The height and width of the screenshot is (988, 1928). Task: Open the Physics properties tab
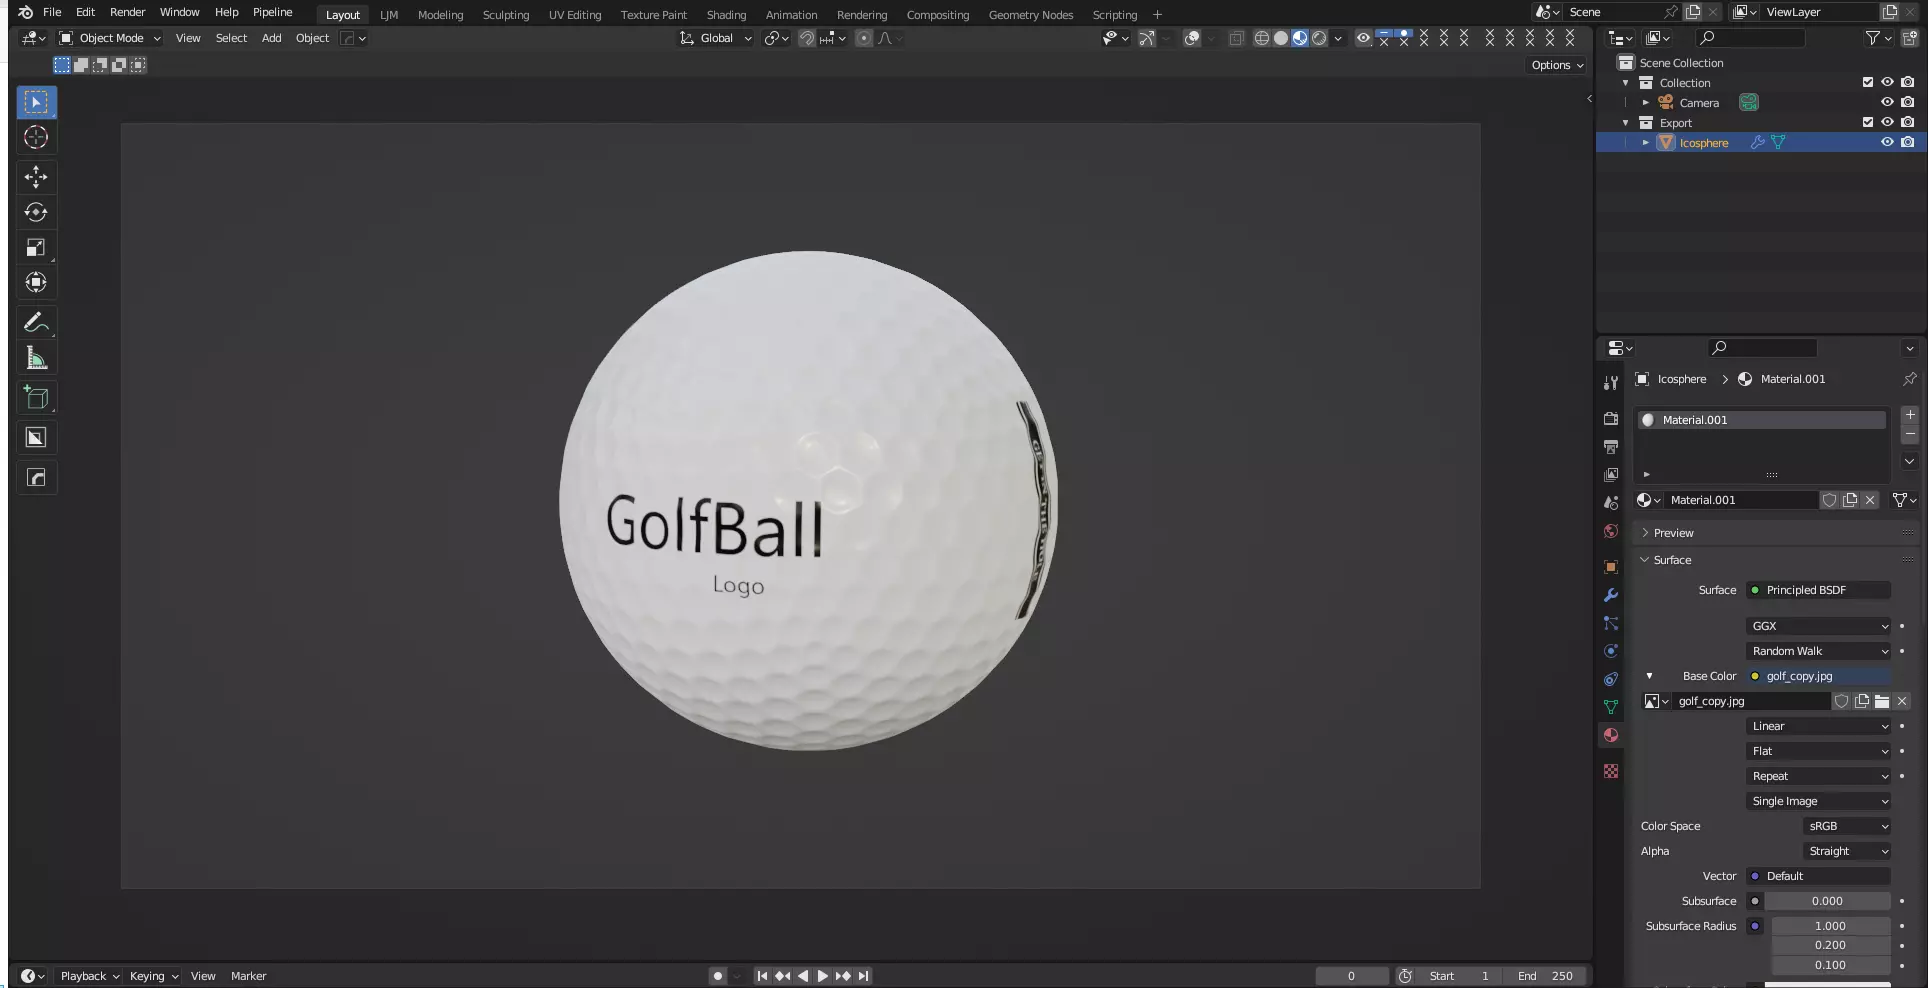(x=1610, y=651)
